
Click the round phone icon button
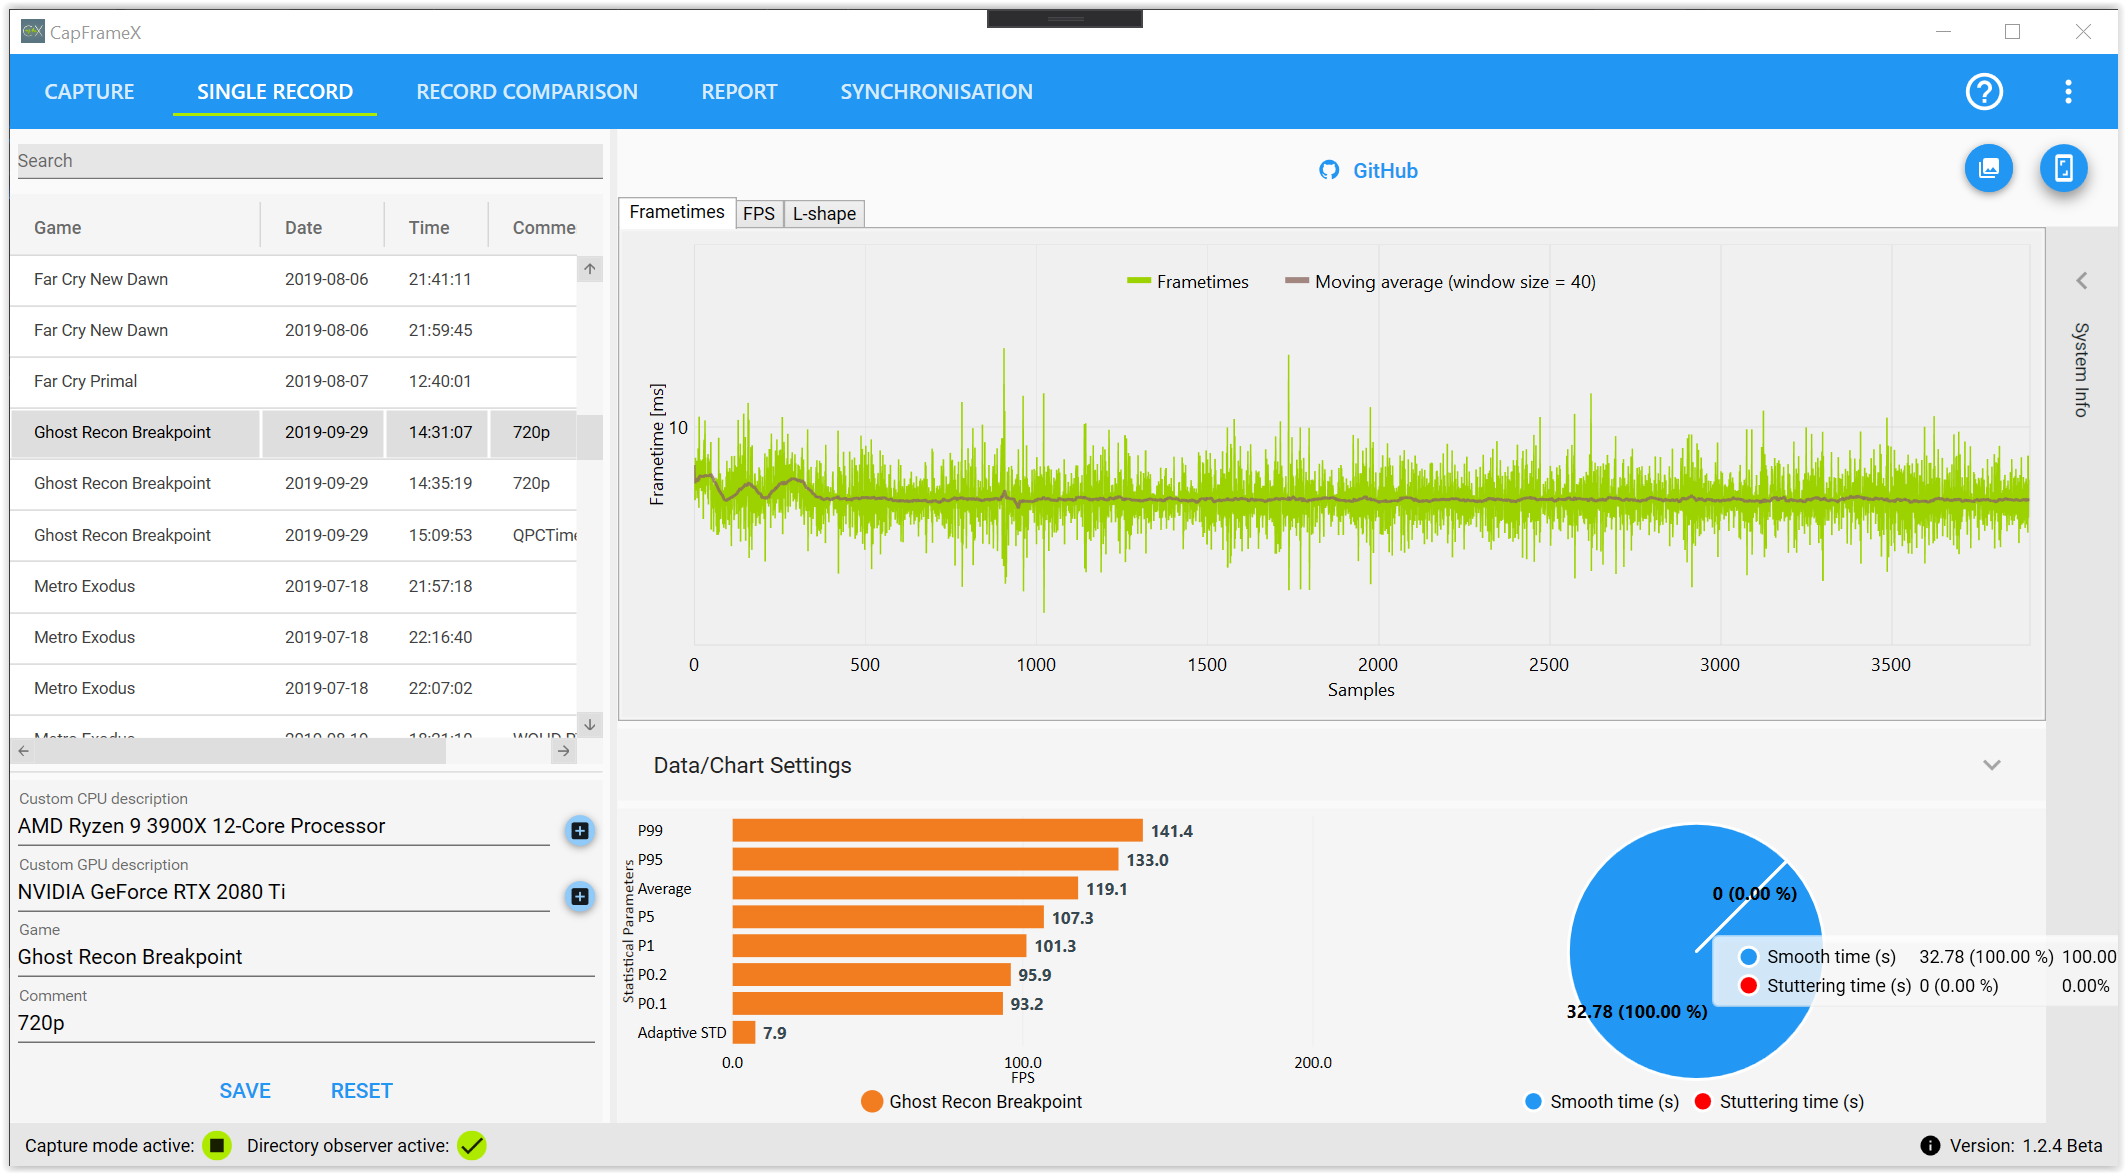coord(2064,168)
